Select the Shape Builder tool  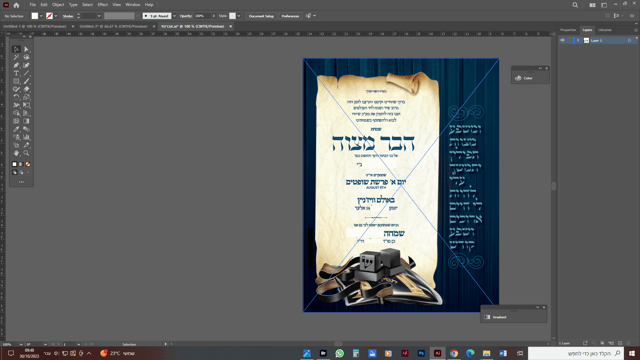tap(16, 113)
